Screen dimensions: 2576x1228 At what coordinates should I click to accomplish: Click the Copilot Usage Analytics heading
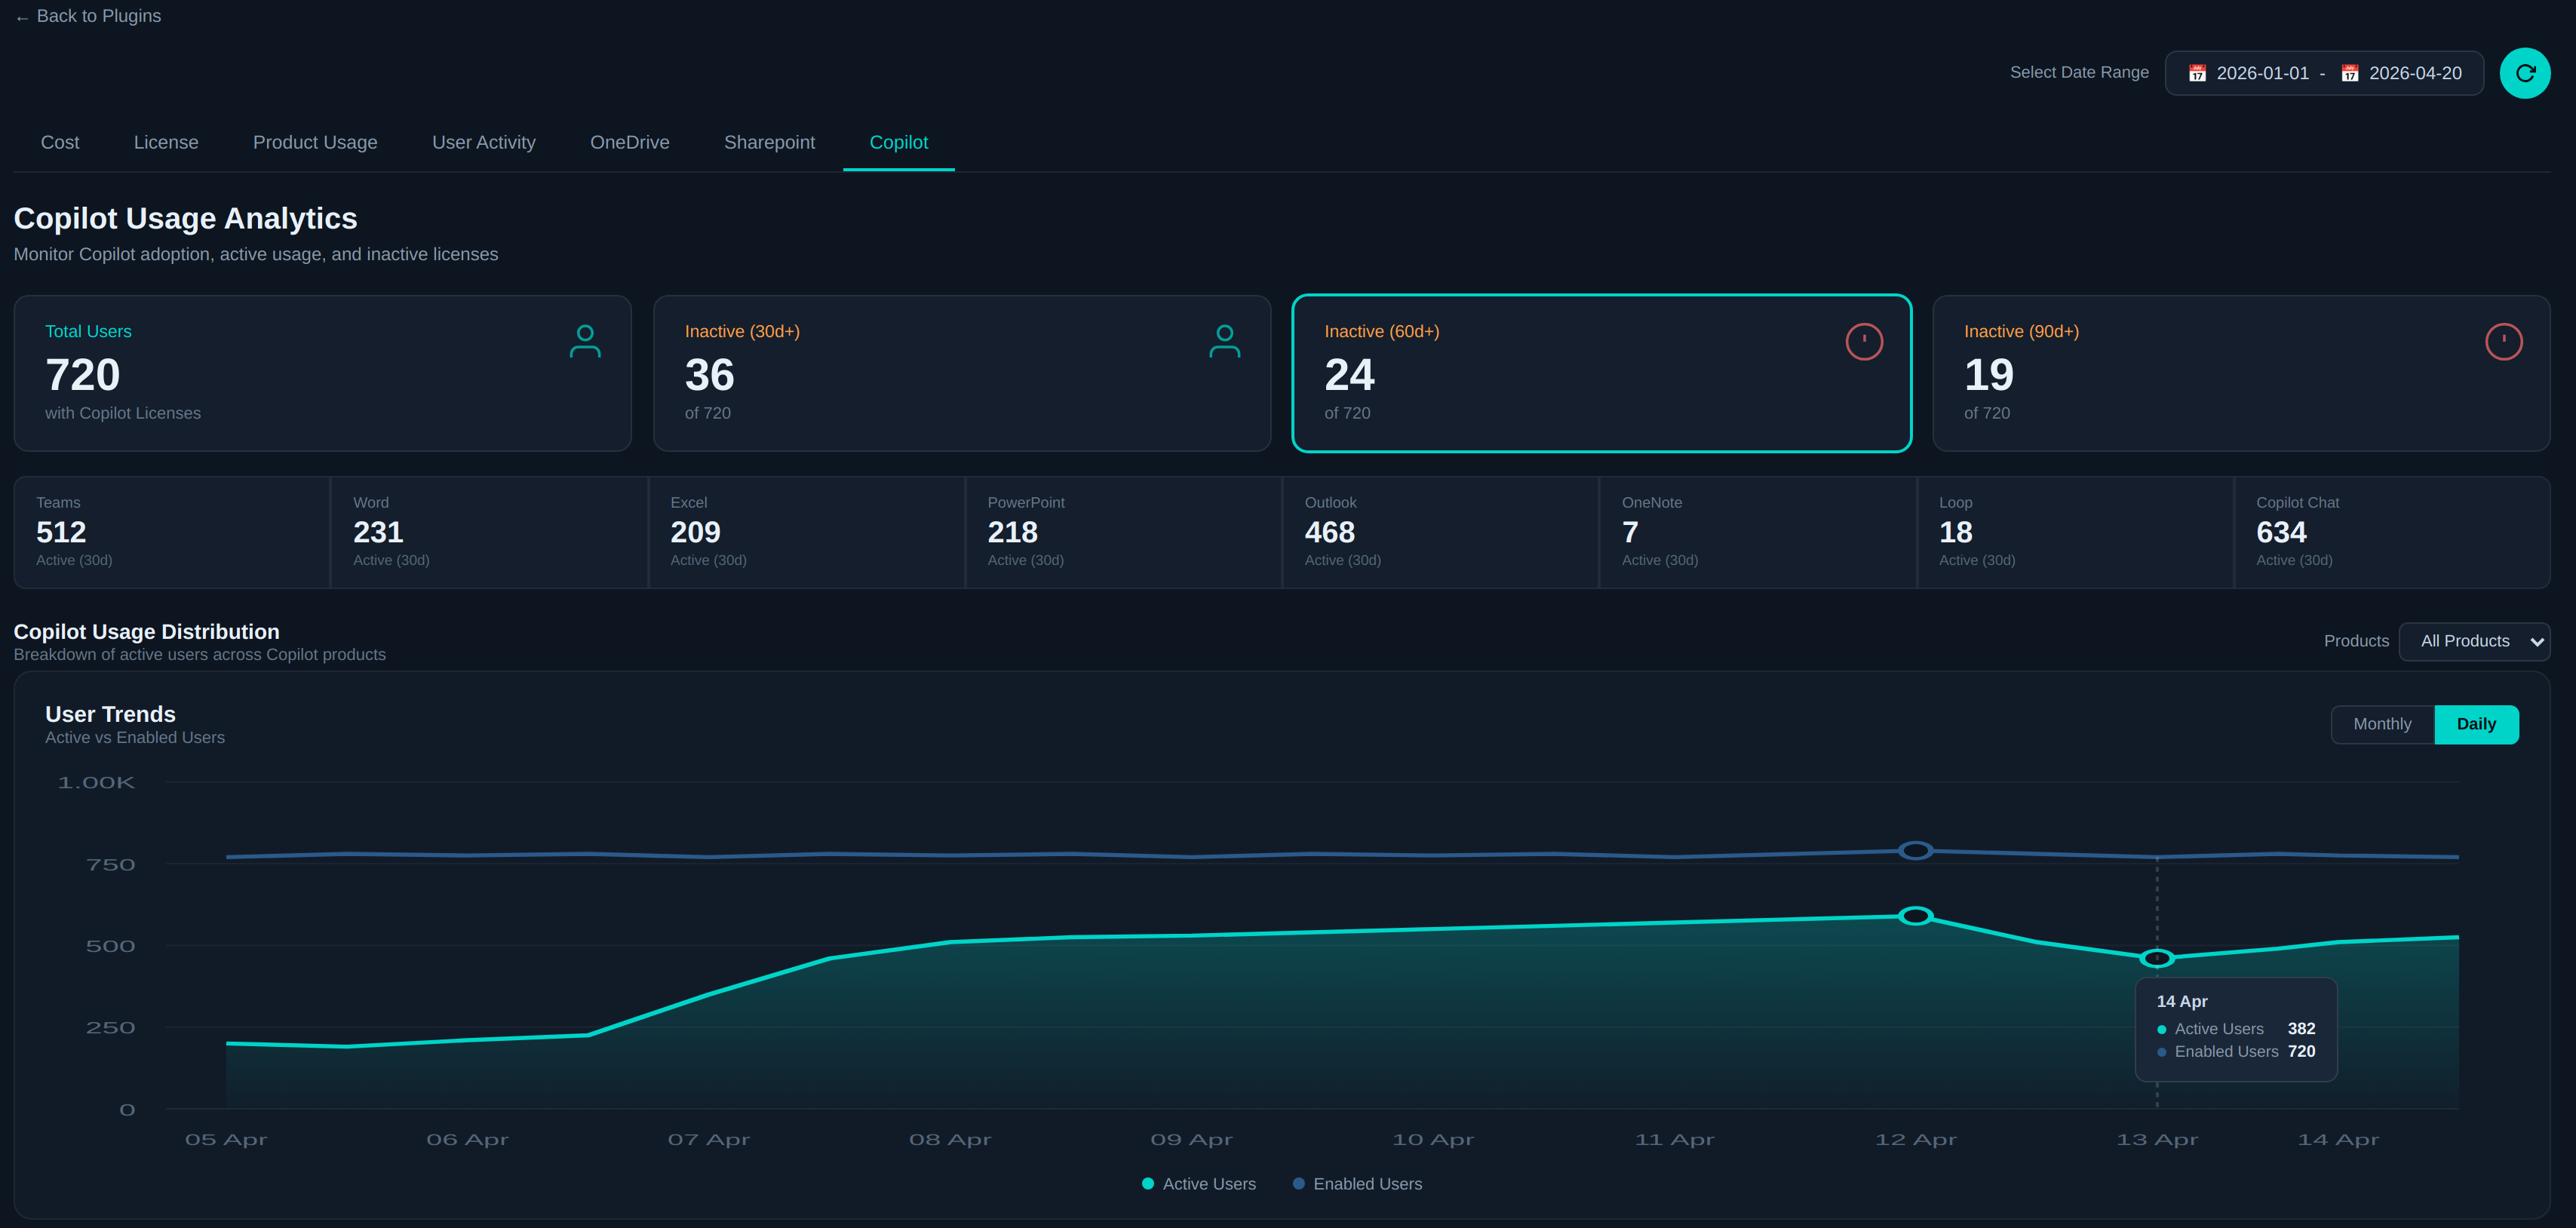click(x=185, y=218)
